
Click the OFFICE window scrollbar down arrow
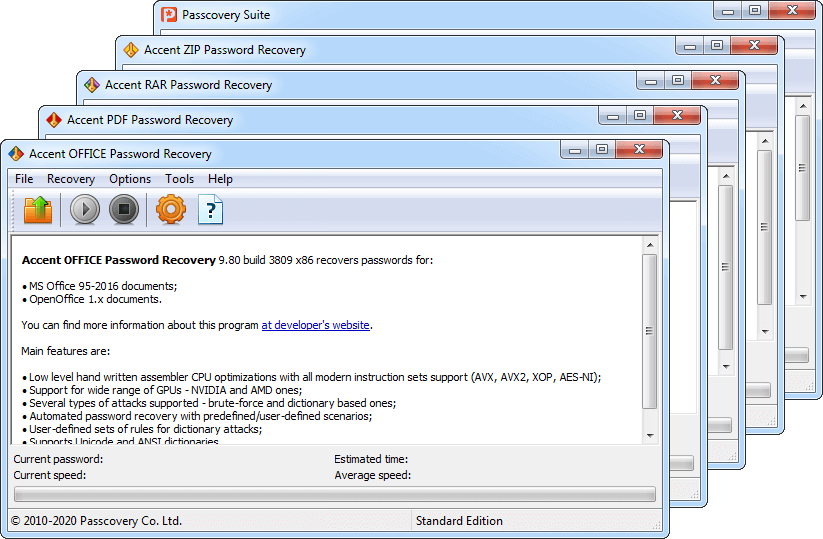point(650,436)
